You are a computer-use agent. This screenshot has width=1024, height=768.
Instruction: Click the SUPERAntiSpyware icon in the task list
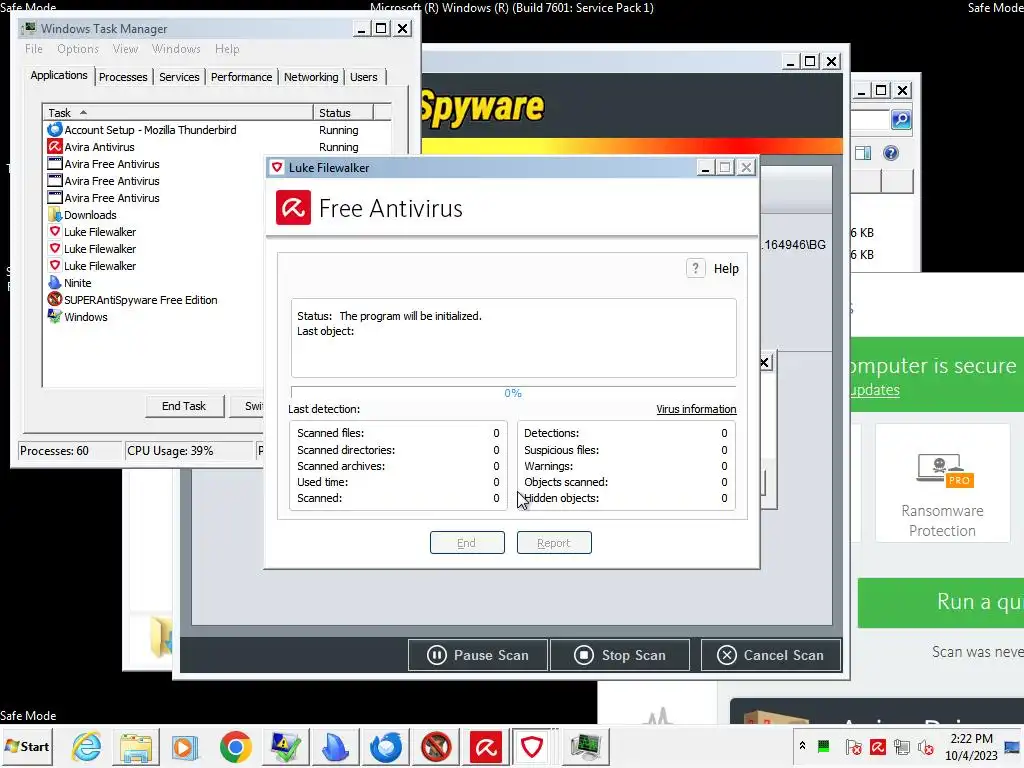tap(55, 299)
